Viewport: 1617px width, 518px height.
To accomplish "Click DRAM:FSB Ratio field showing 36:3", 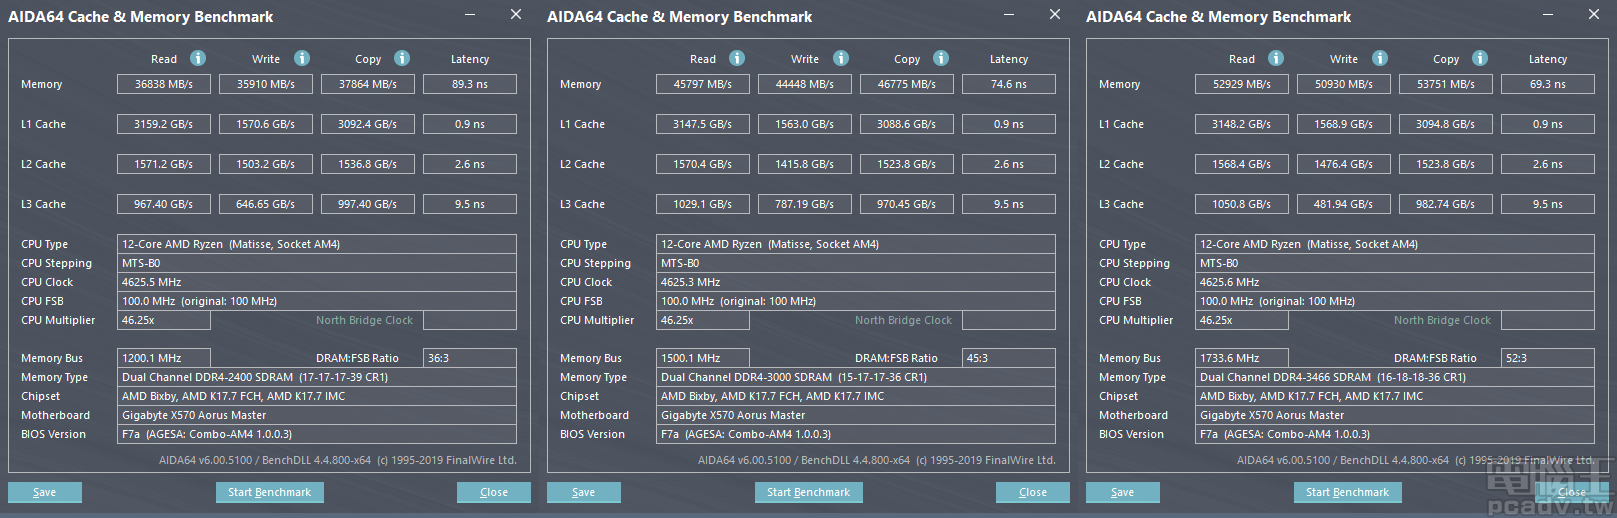I will [470, 358].
